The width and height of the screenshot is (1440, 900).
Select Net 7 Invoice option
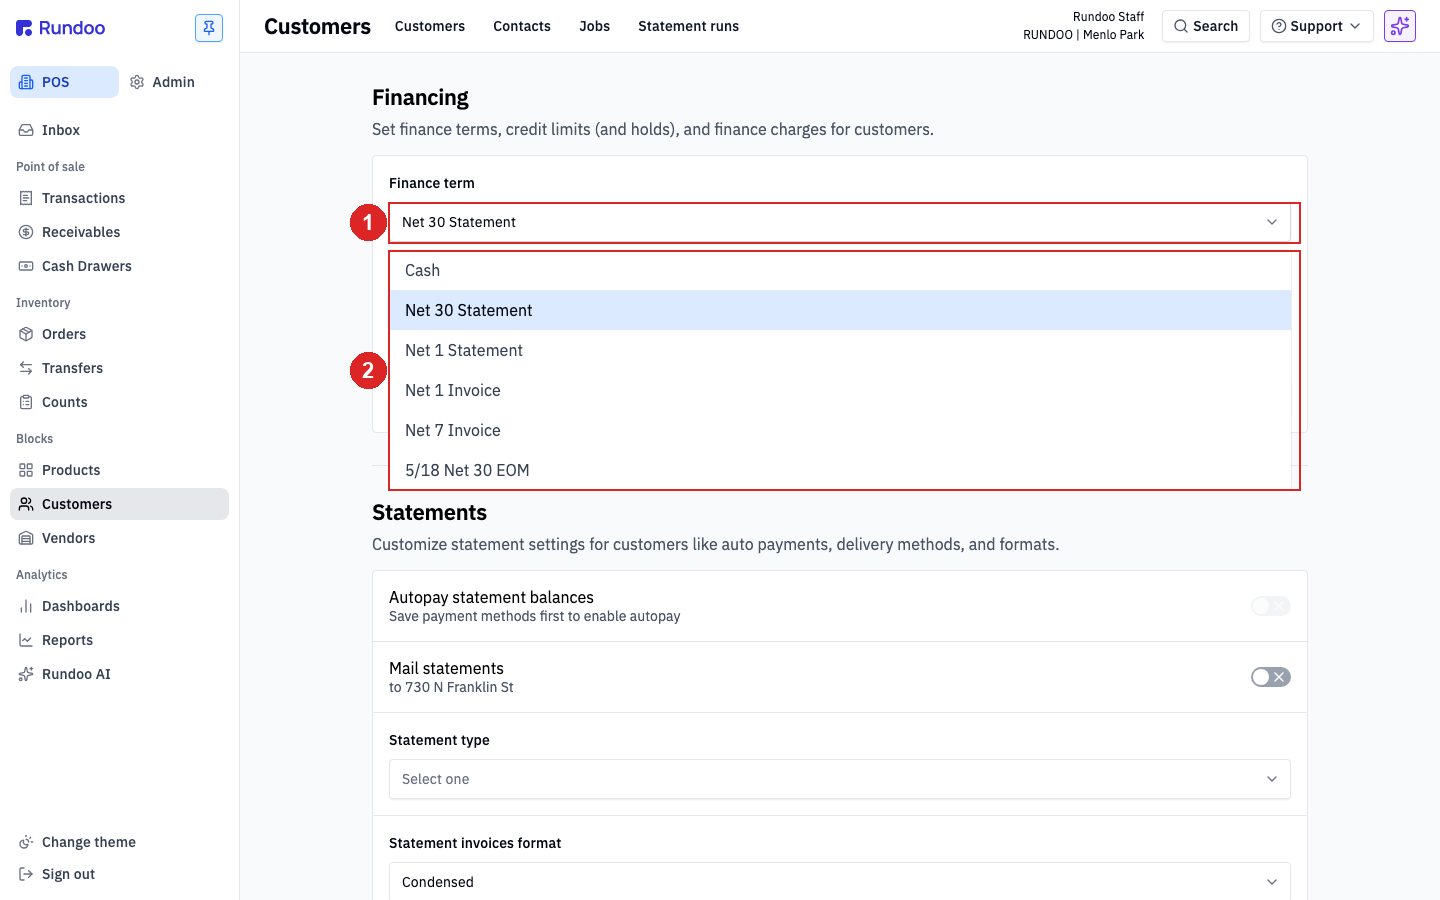[x=840, y=430]
